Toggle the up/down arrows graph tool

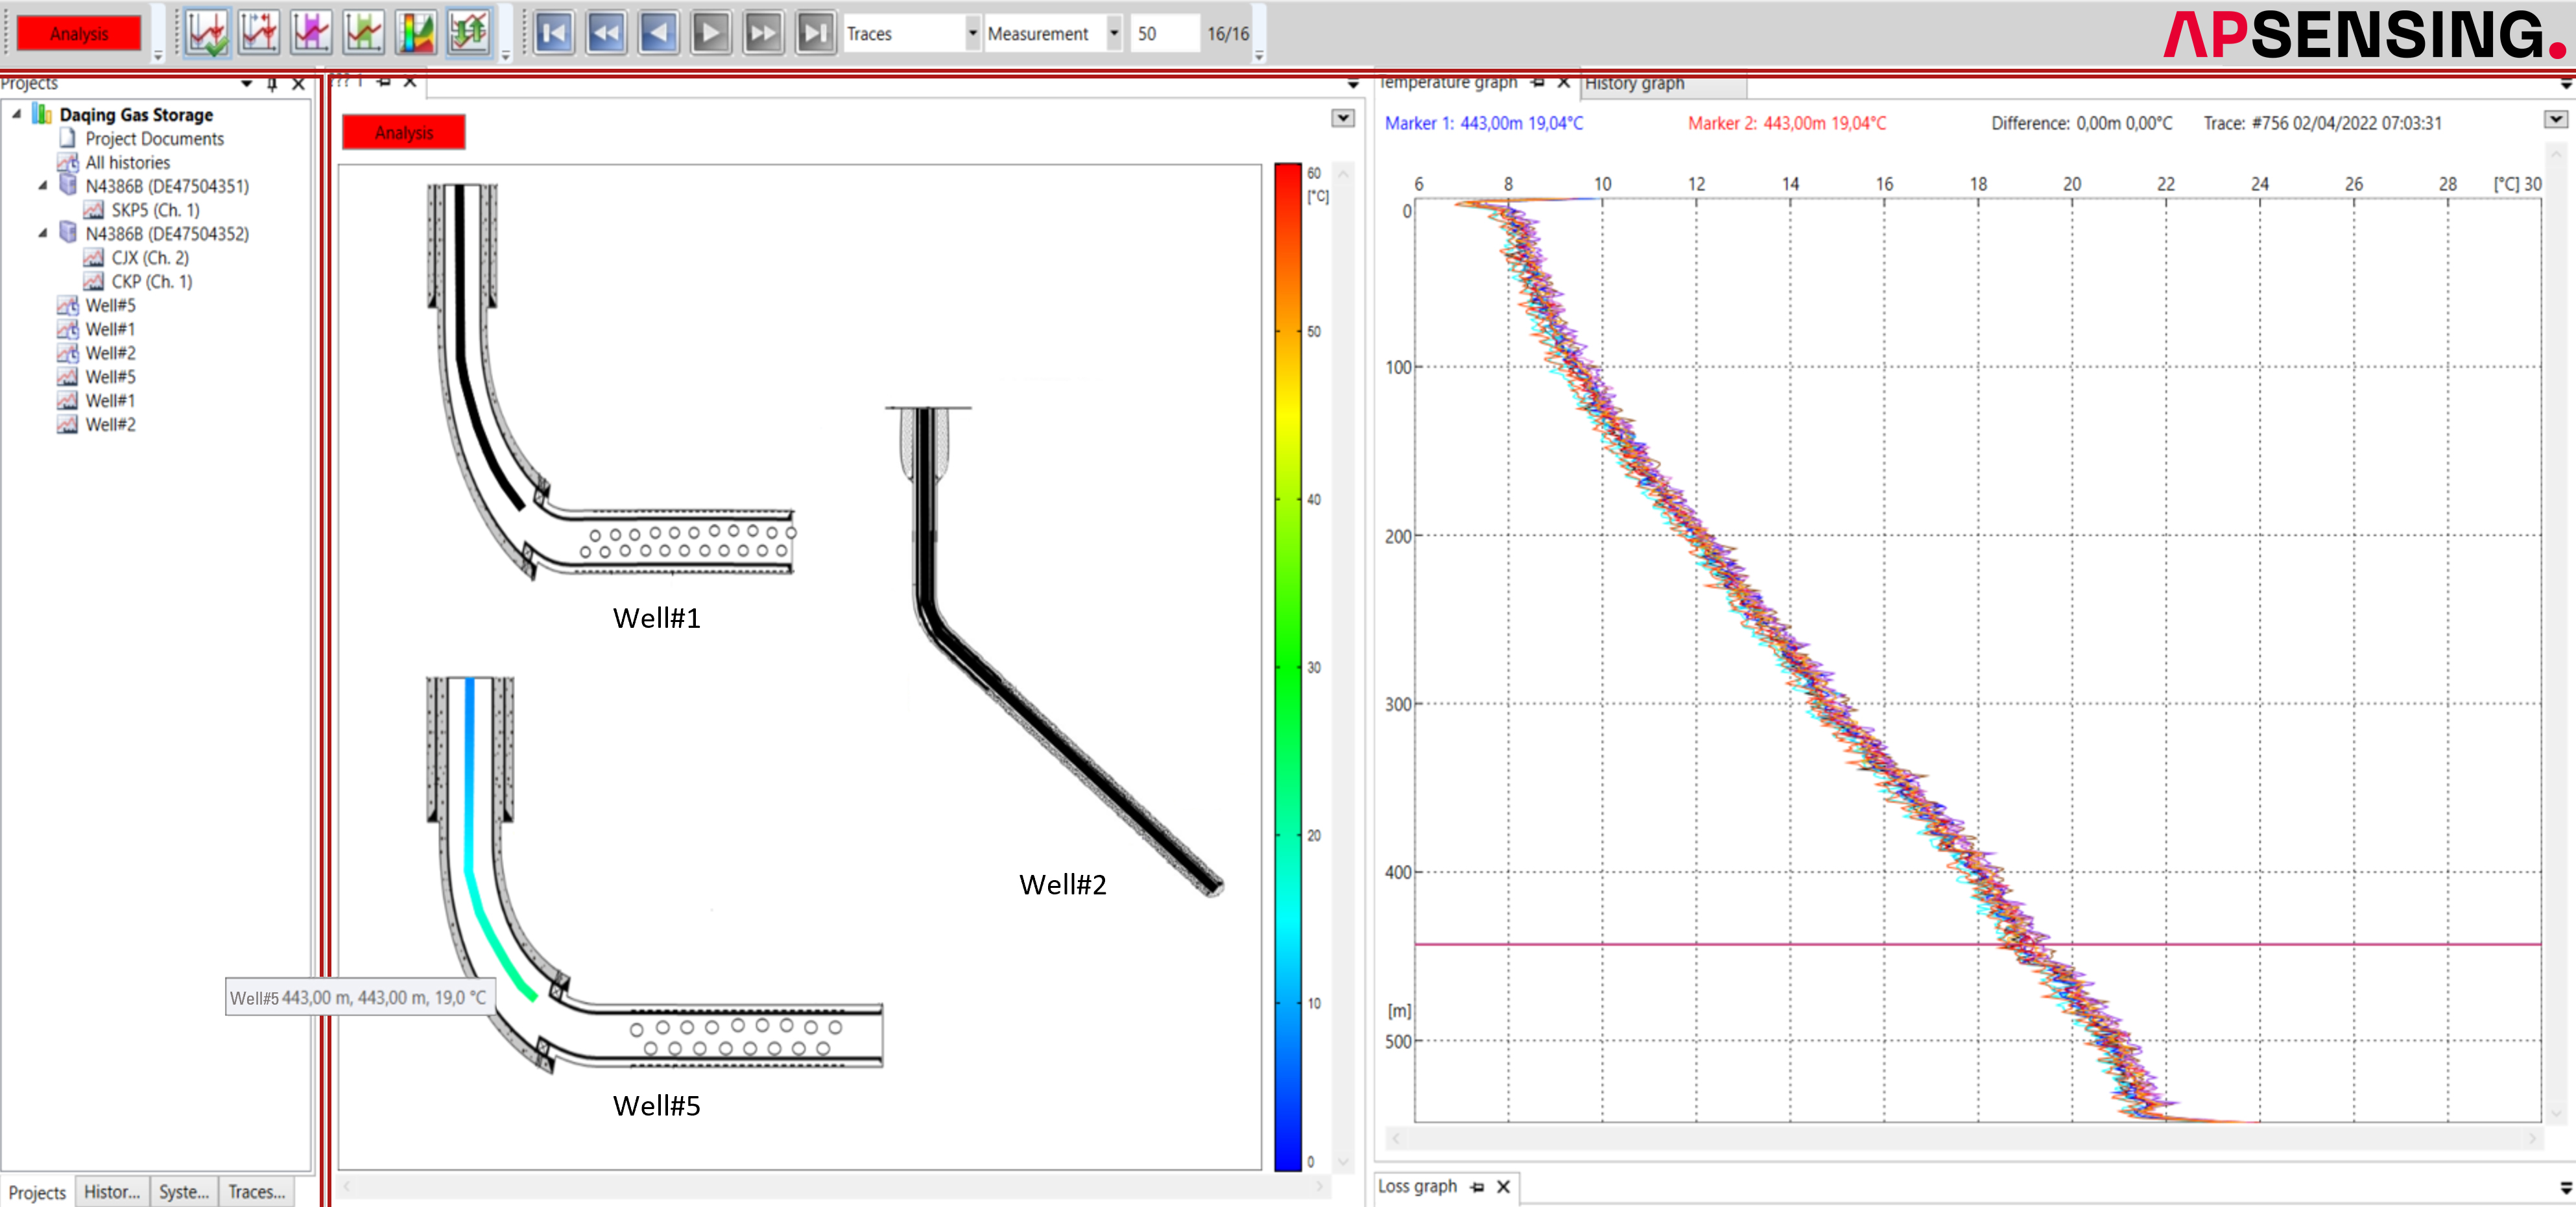(468, 33)
